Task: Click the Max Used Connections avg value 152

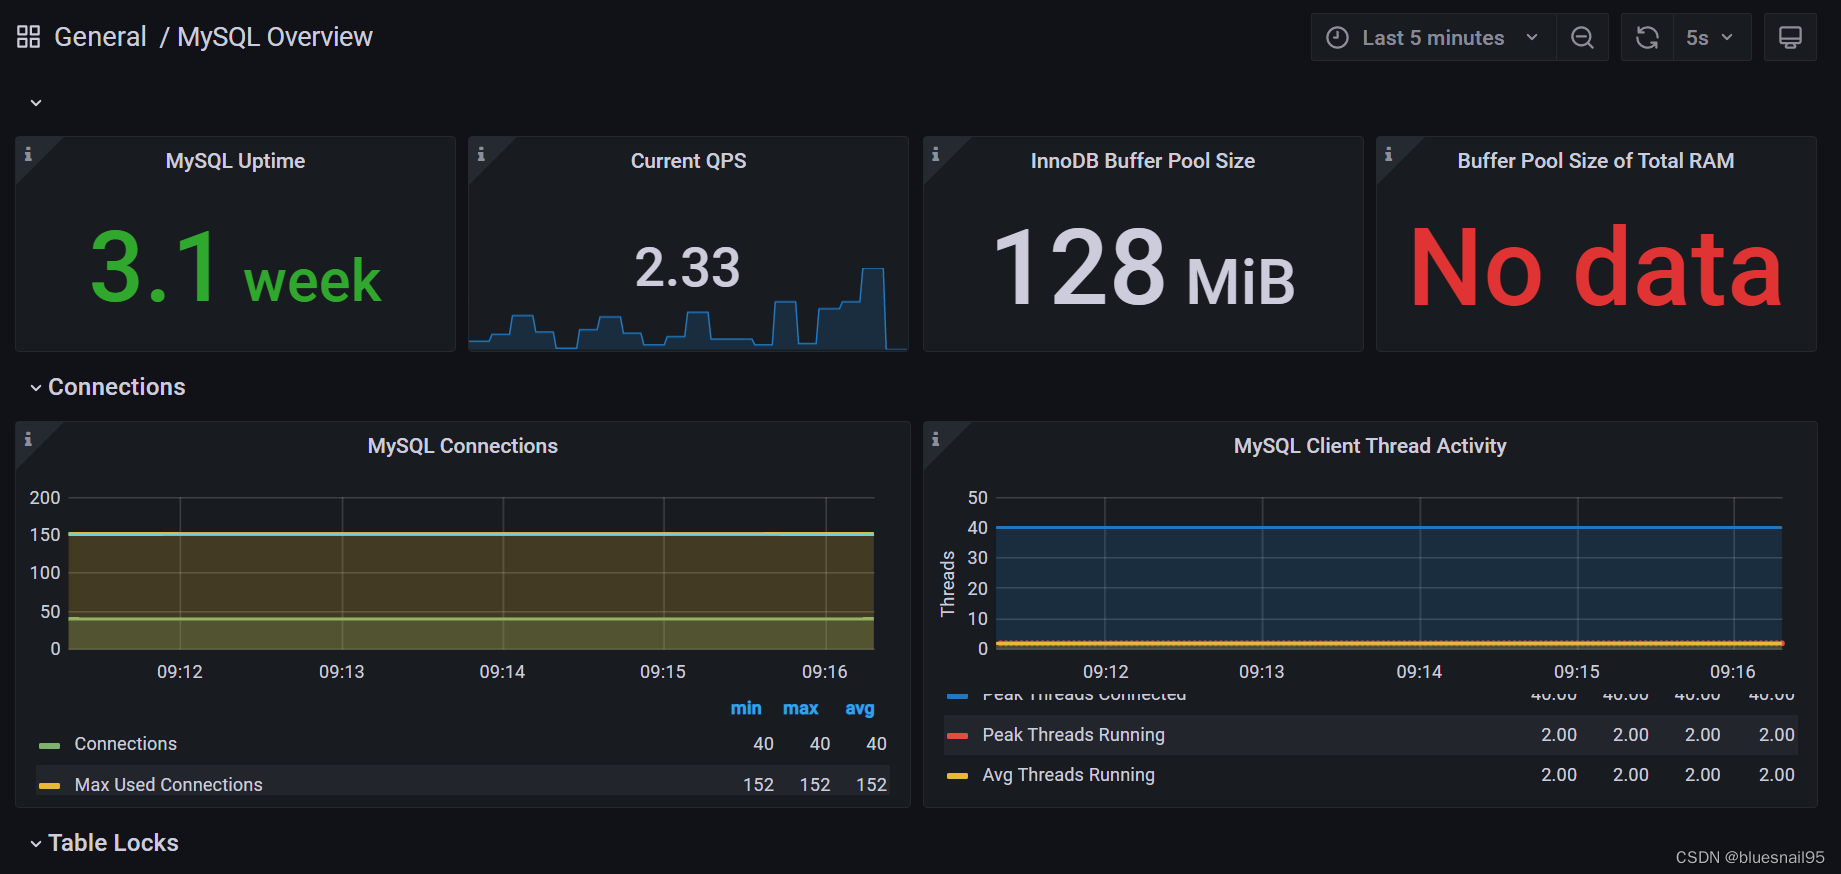Action: pyautogui.click(x=871, y=785)
